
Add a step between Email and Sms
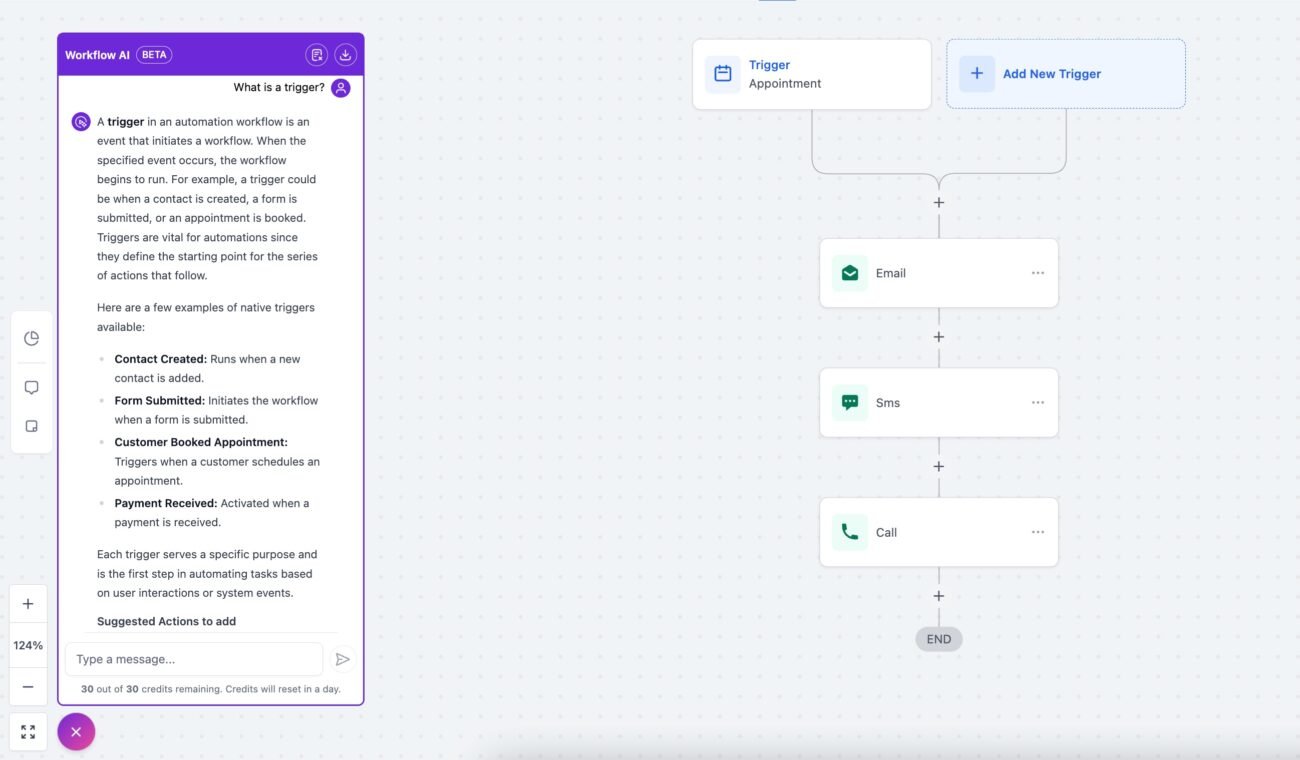(x=937, y=336)
